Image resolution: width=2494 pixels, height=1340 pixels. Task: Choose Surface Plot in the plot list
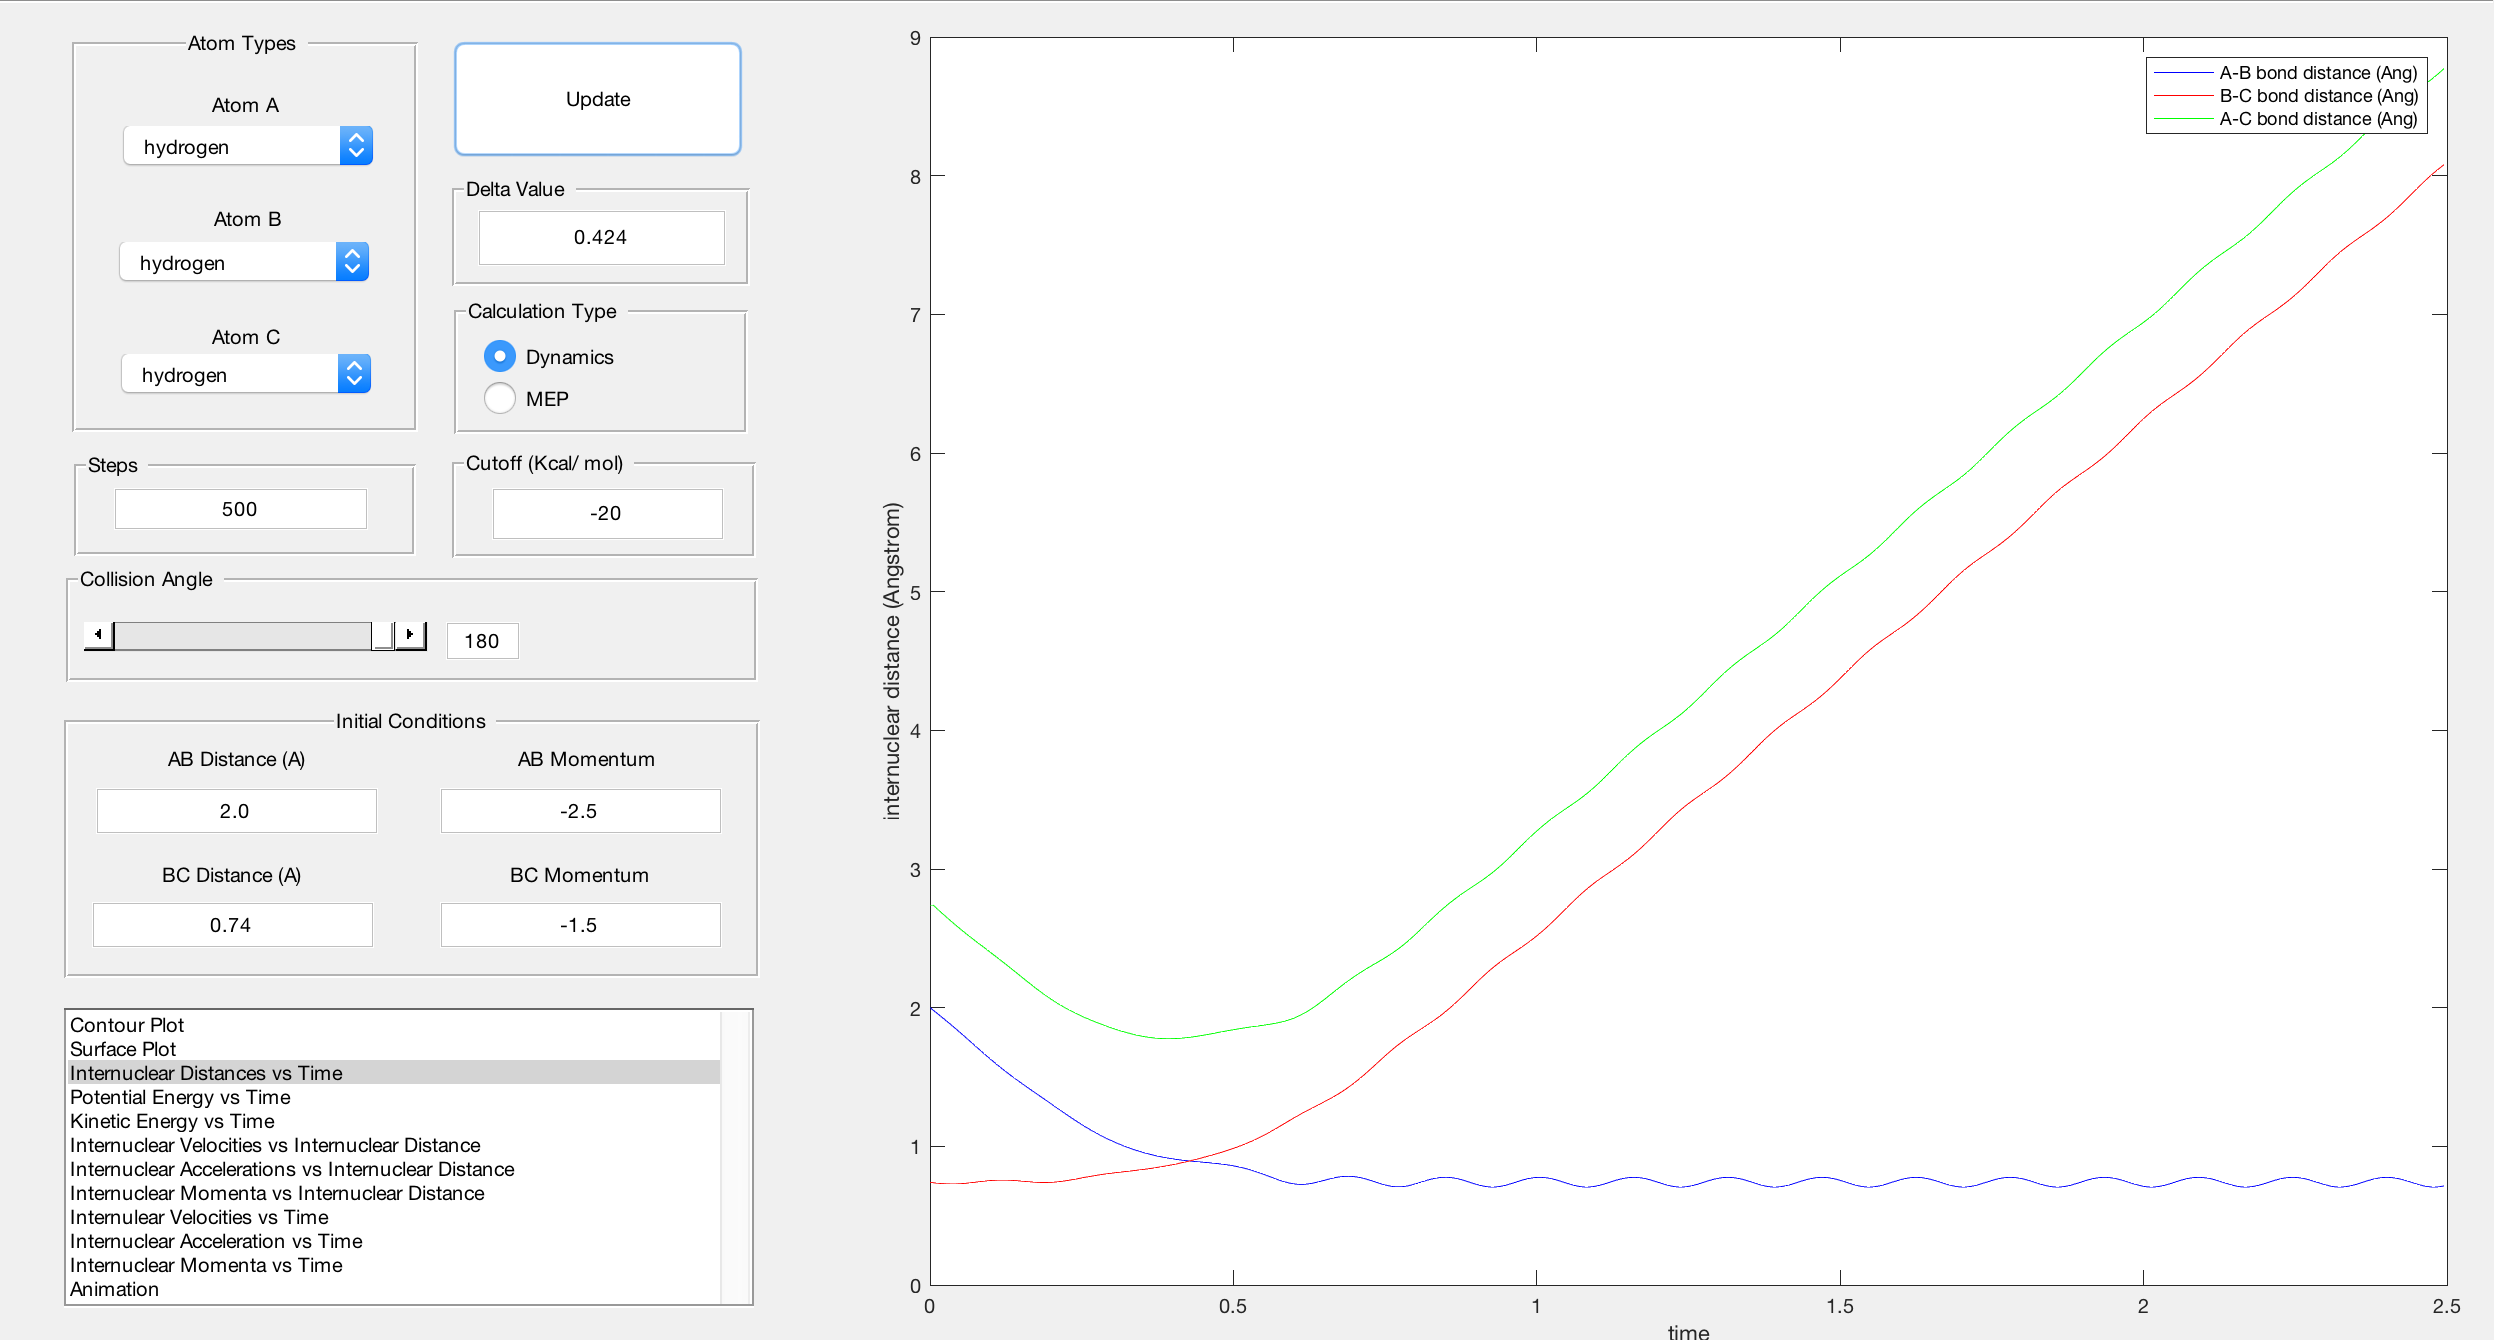point(123,1049)
